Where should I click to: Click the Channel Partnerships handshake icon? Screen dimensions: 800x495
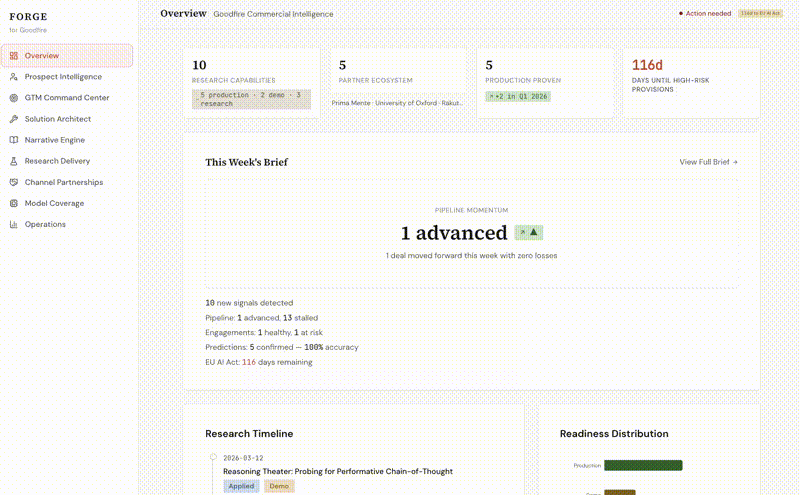point(14,182)
